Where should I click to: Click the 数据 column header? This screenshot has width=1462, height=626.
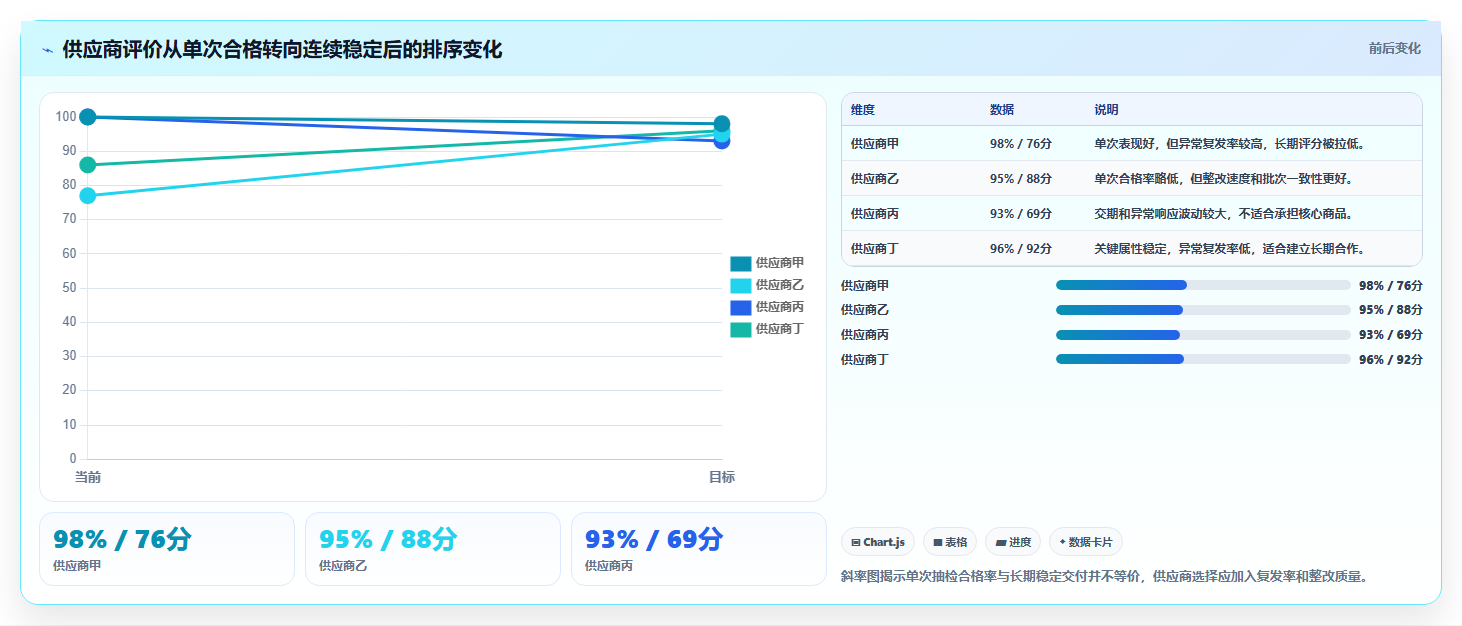click(x=1002, y=110)
